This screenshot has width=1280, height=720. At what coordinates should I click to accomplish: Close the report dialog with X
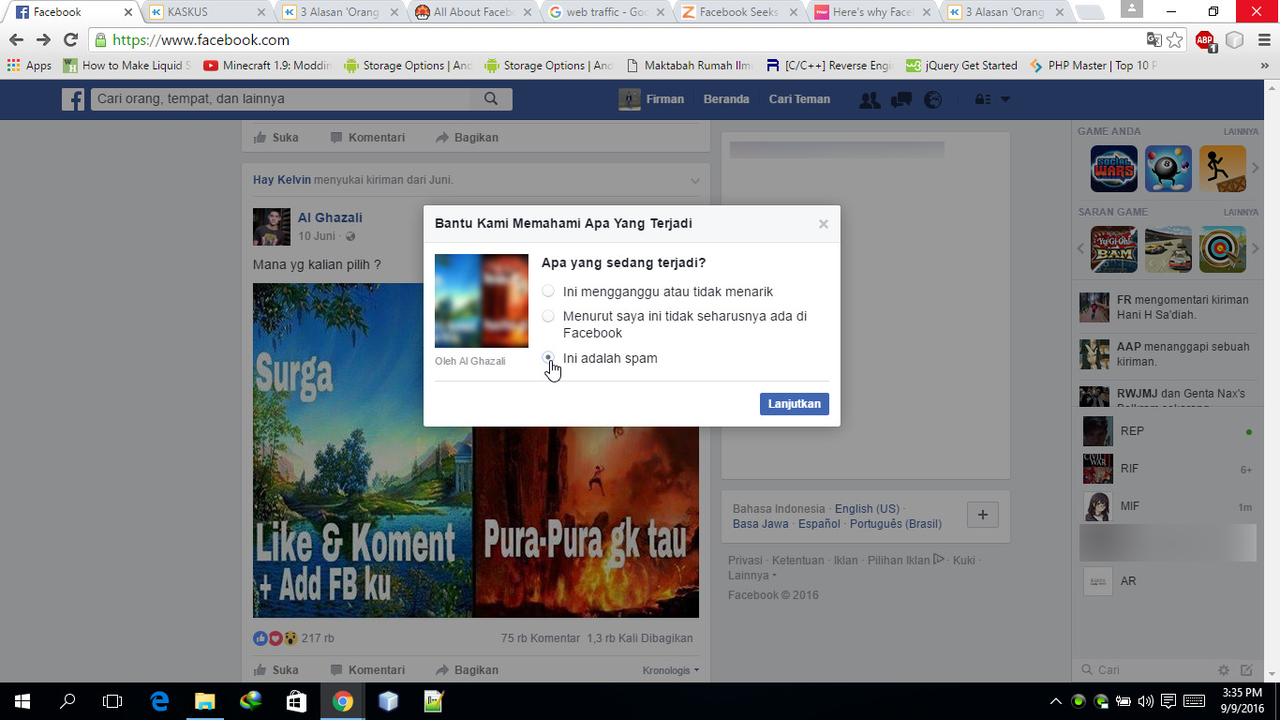point(823,224)
